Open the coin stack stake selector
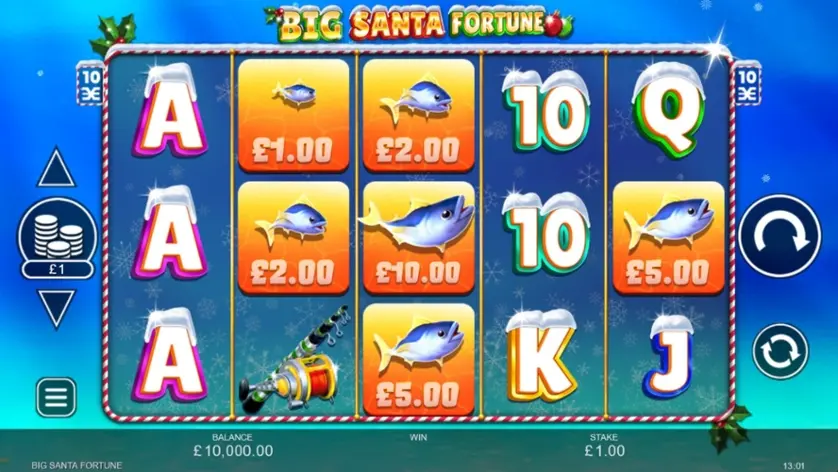Image resolution: width=838 pixels, height=472 pixels. pos(57,238)
